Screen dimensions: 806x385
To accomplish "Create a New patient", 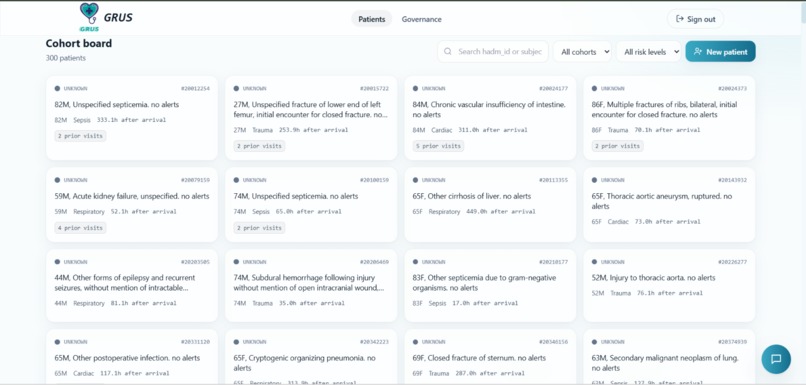I will (x=720, y=51).
